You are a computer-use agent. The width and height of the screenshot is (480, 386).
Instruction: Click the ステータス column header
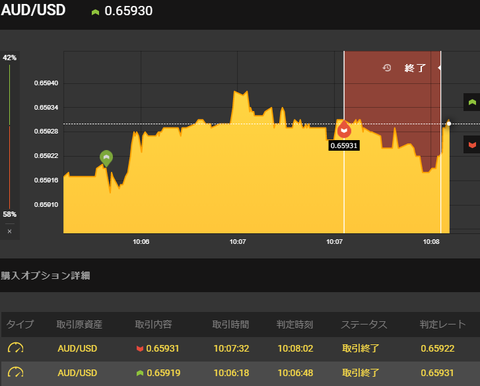click(x=364, y=324)
